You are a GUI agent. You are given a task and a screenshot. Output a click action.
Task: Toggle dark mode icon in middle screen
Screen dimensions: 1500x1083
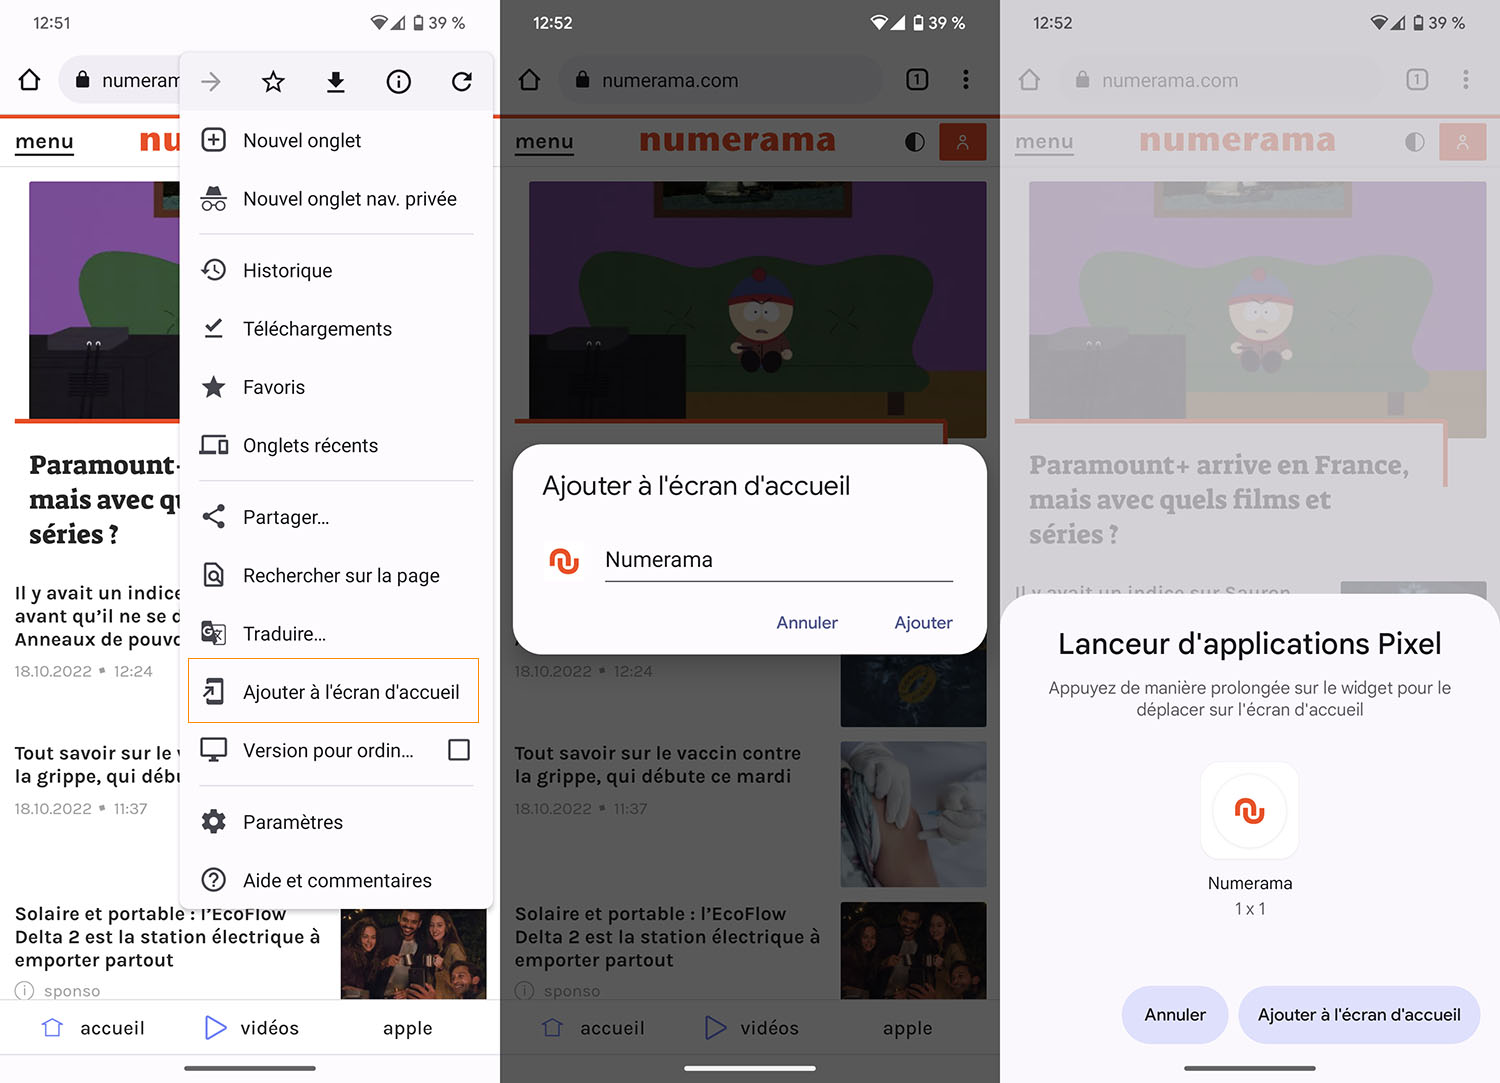click(914, 142)
